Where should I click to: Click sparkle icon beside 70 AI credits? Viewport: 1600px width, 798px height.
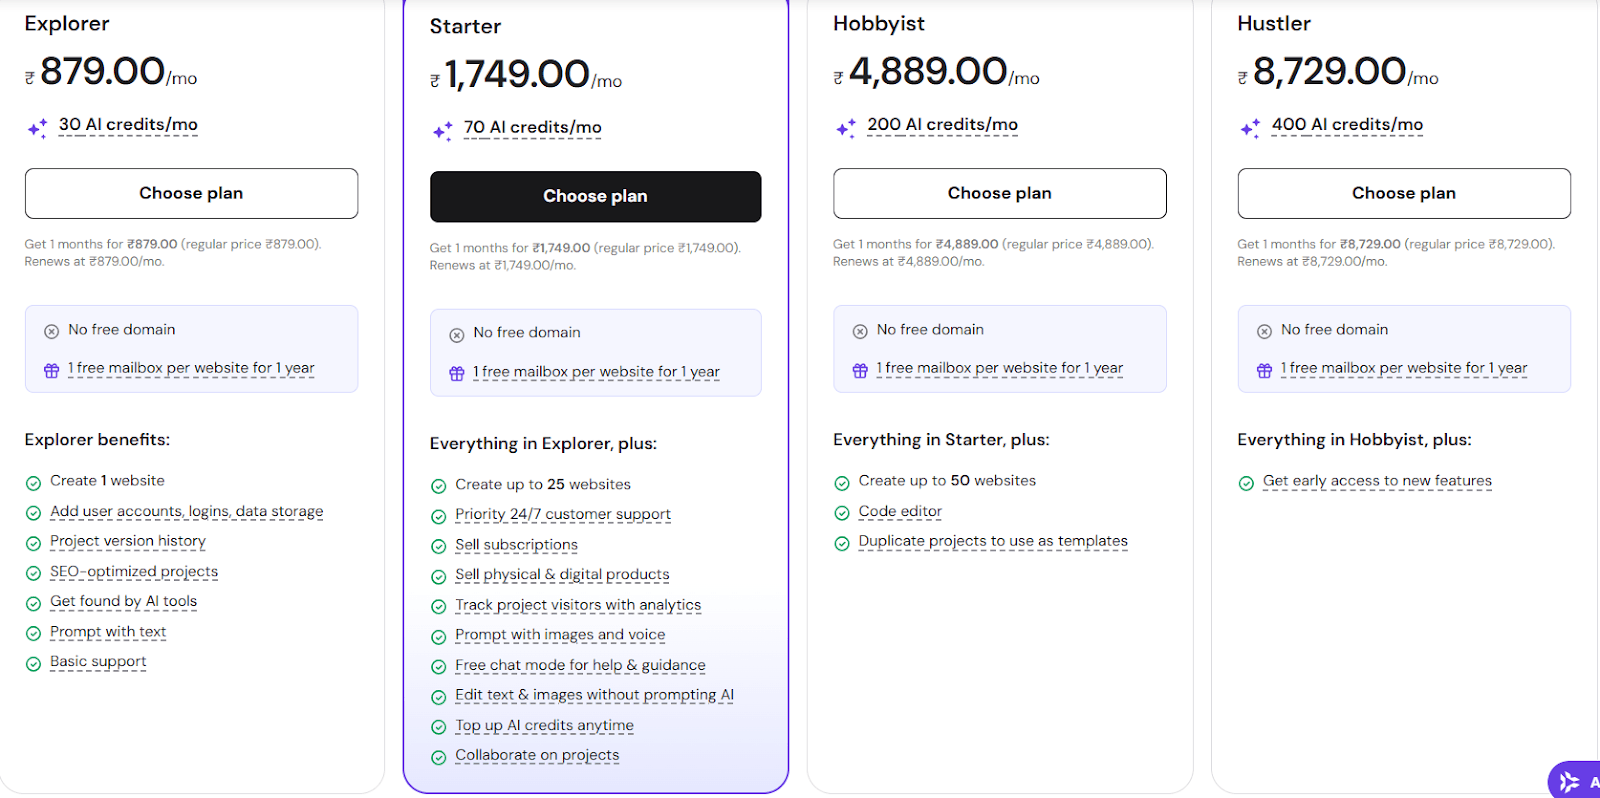click(x=442, y=131)
